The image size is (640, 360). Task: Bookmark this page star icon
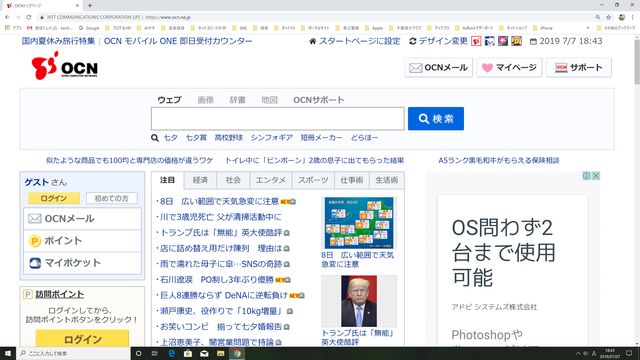(609, 17)
